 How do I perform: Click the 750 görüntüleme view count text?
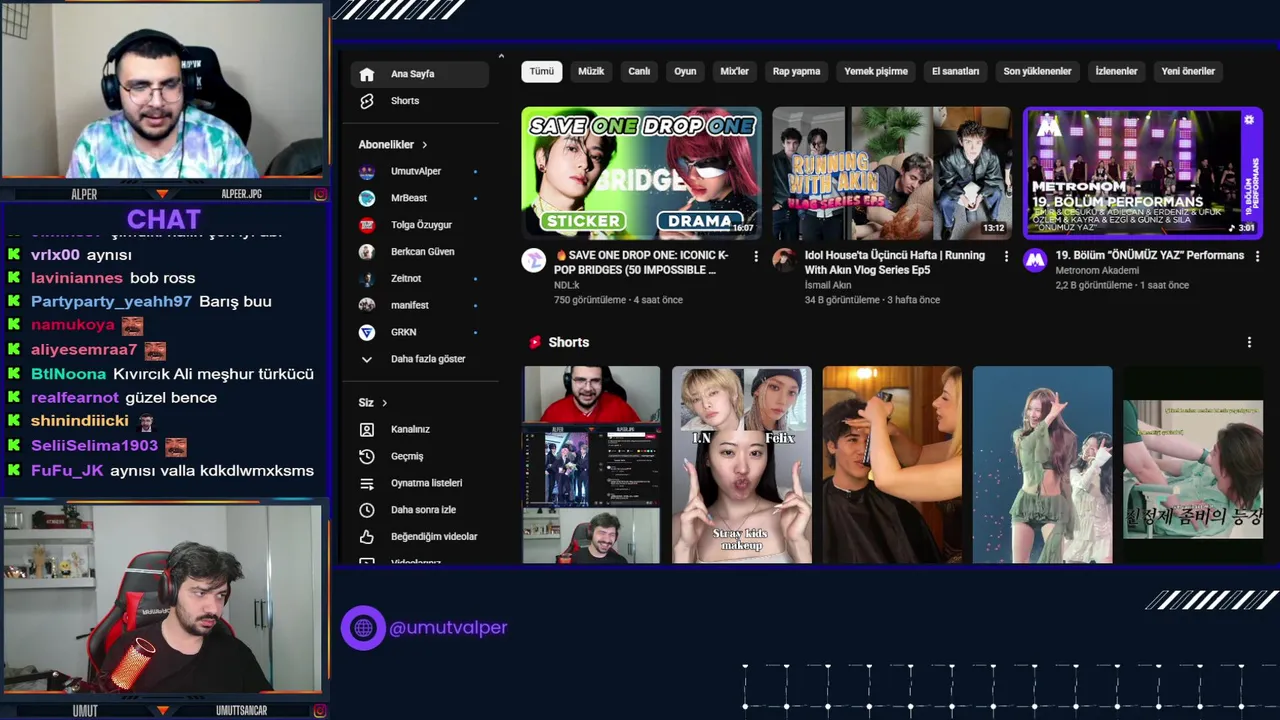590,300
